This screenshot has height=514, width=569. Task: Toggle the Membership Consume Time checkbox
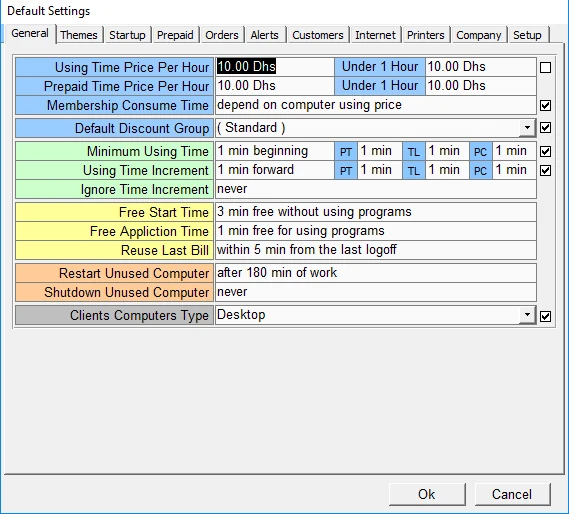545,105
